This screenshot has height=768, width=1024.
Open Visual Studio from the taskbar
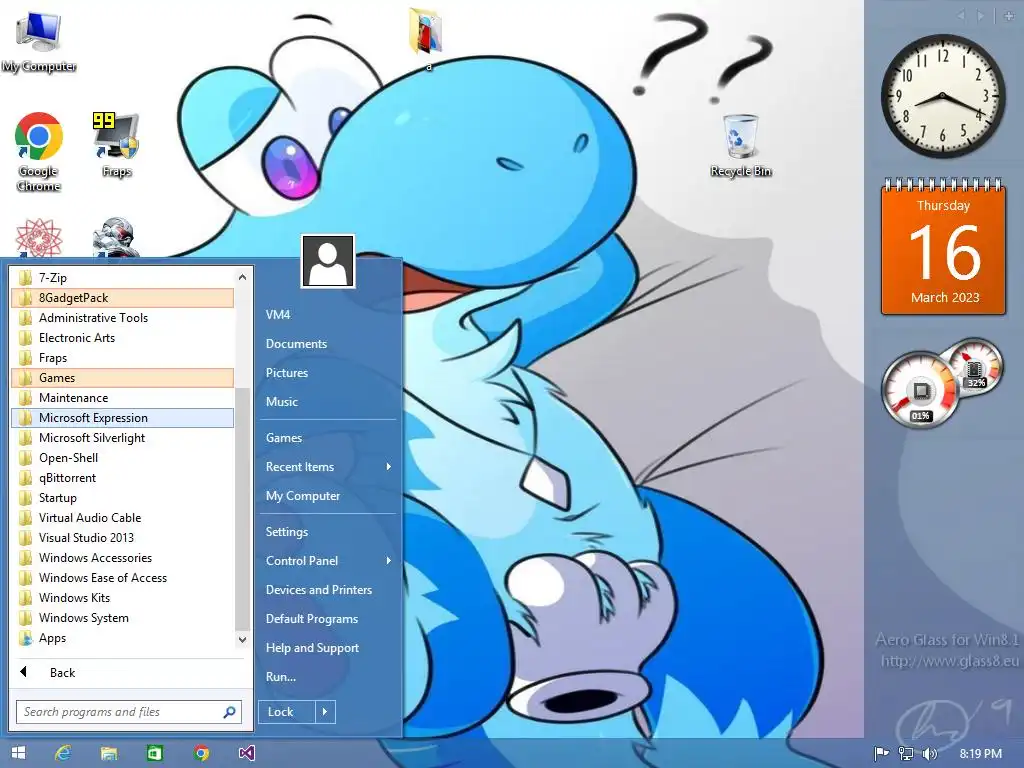click(x=246, y=753)
